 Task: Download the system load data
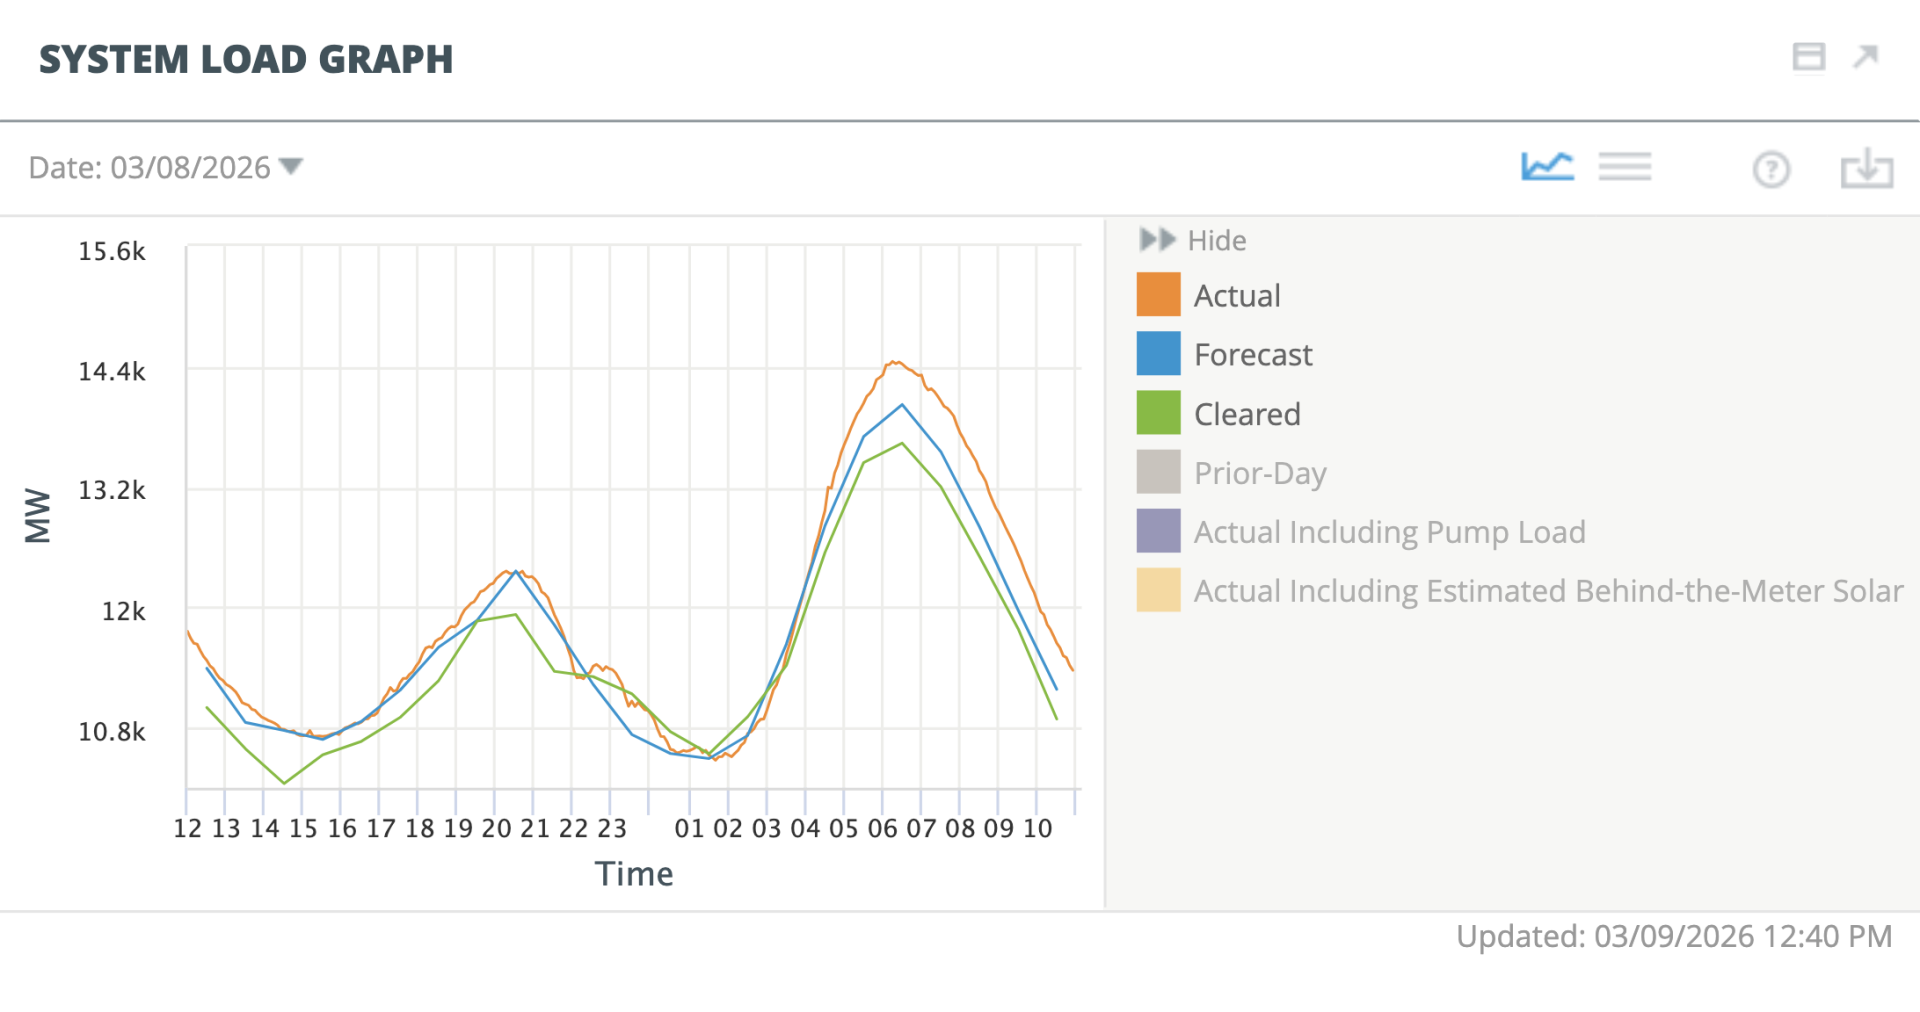tap(1866, 168)
